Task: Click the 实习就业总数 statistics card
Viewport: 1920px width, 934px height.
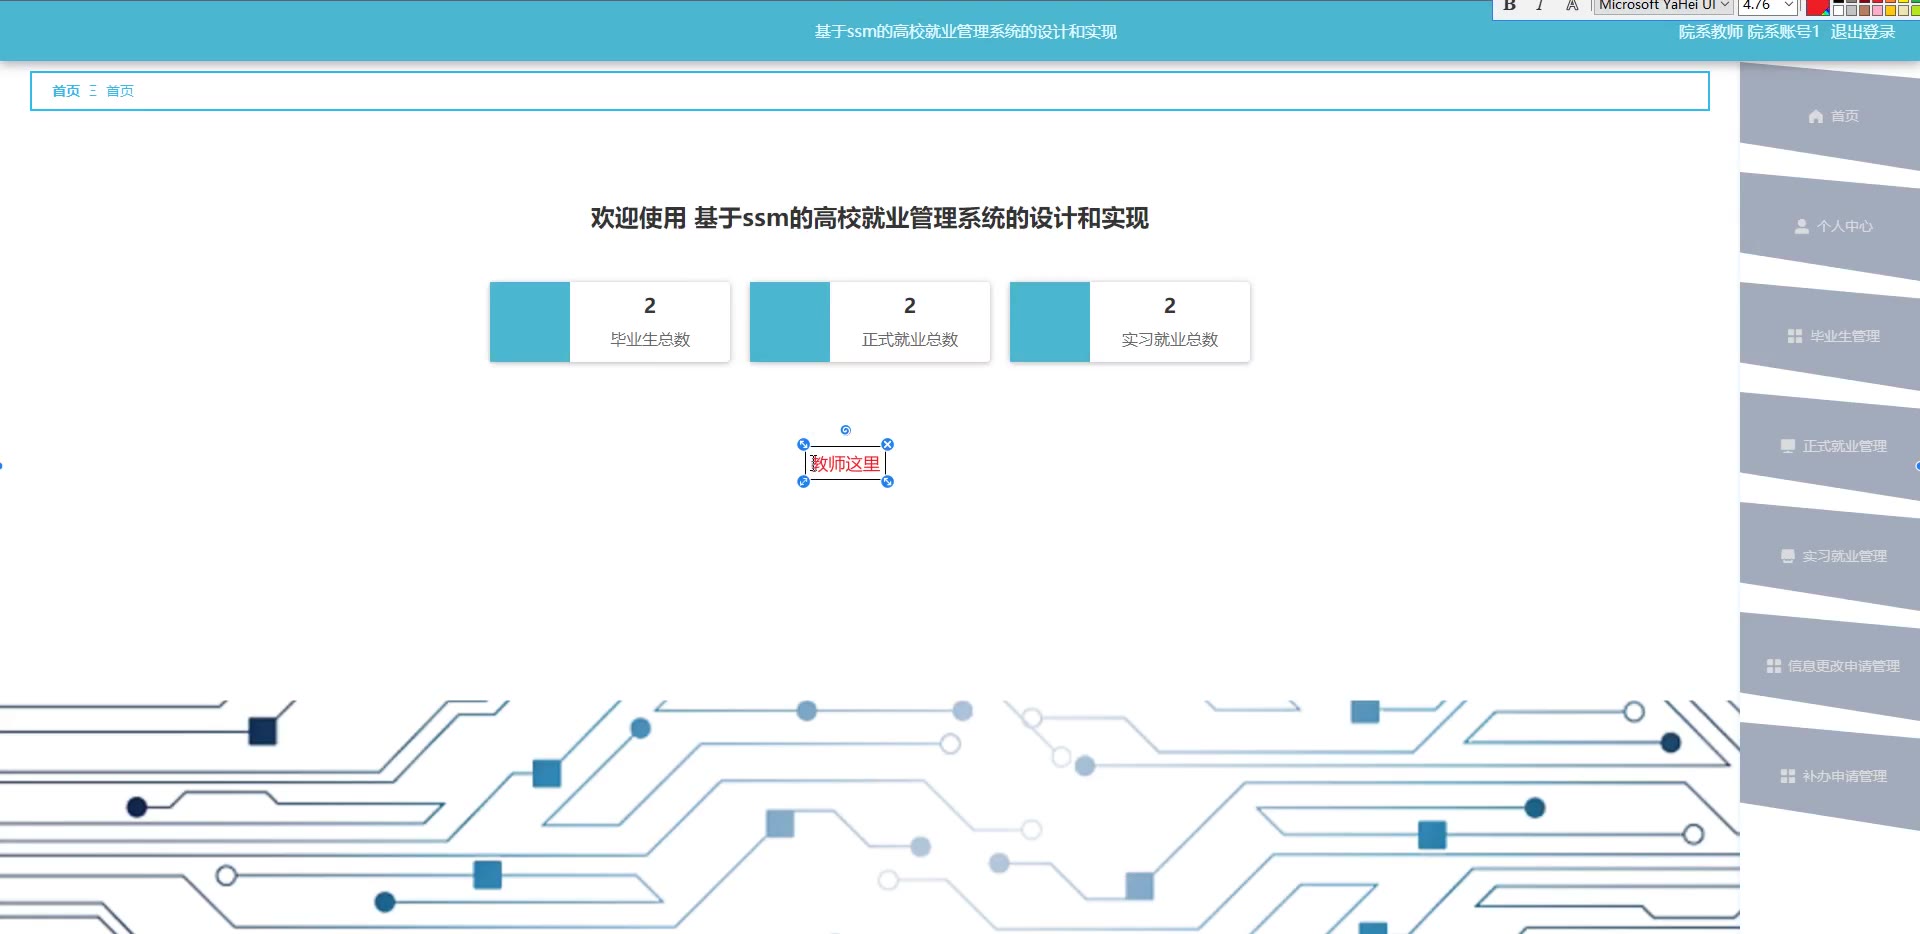Action: point(1130,322)
